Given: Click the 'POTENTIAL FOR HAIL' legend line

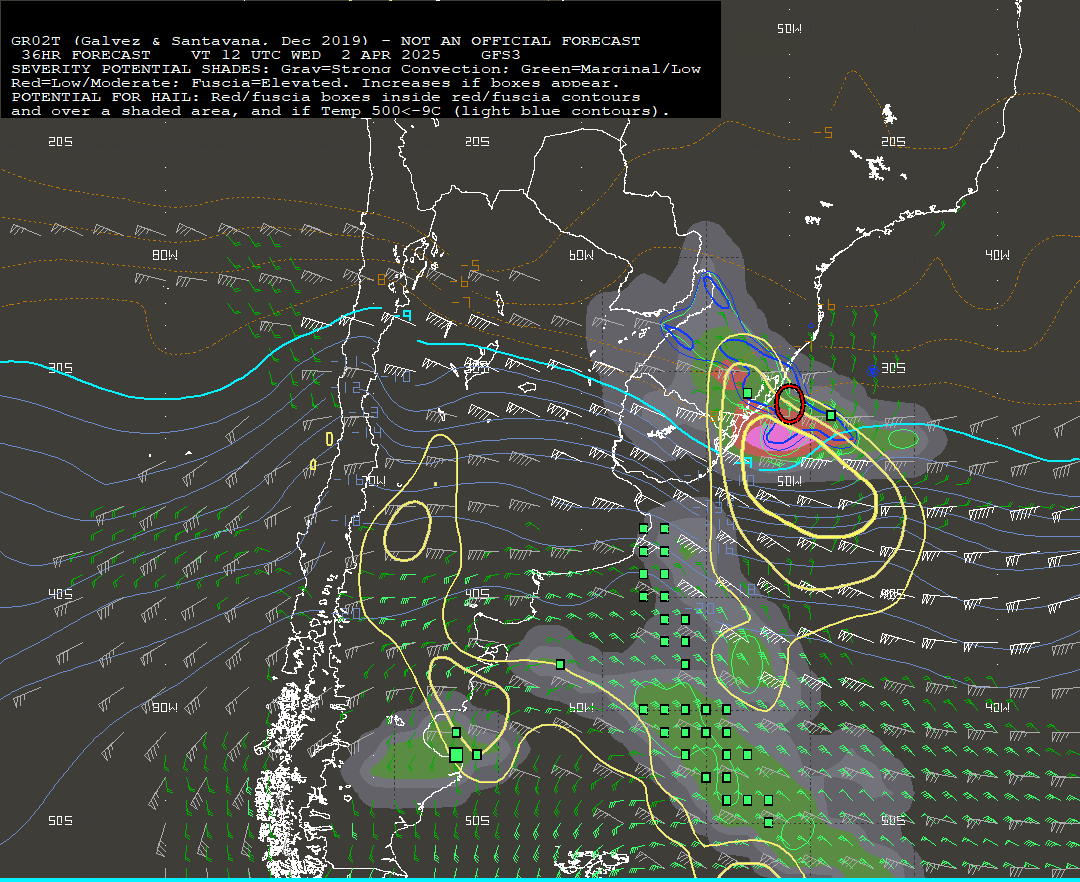Looking at the screenshot, I should 326,97.
